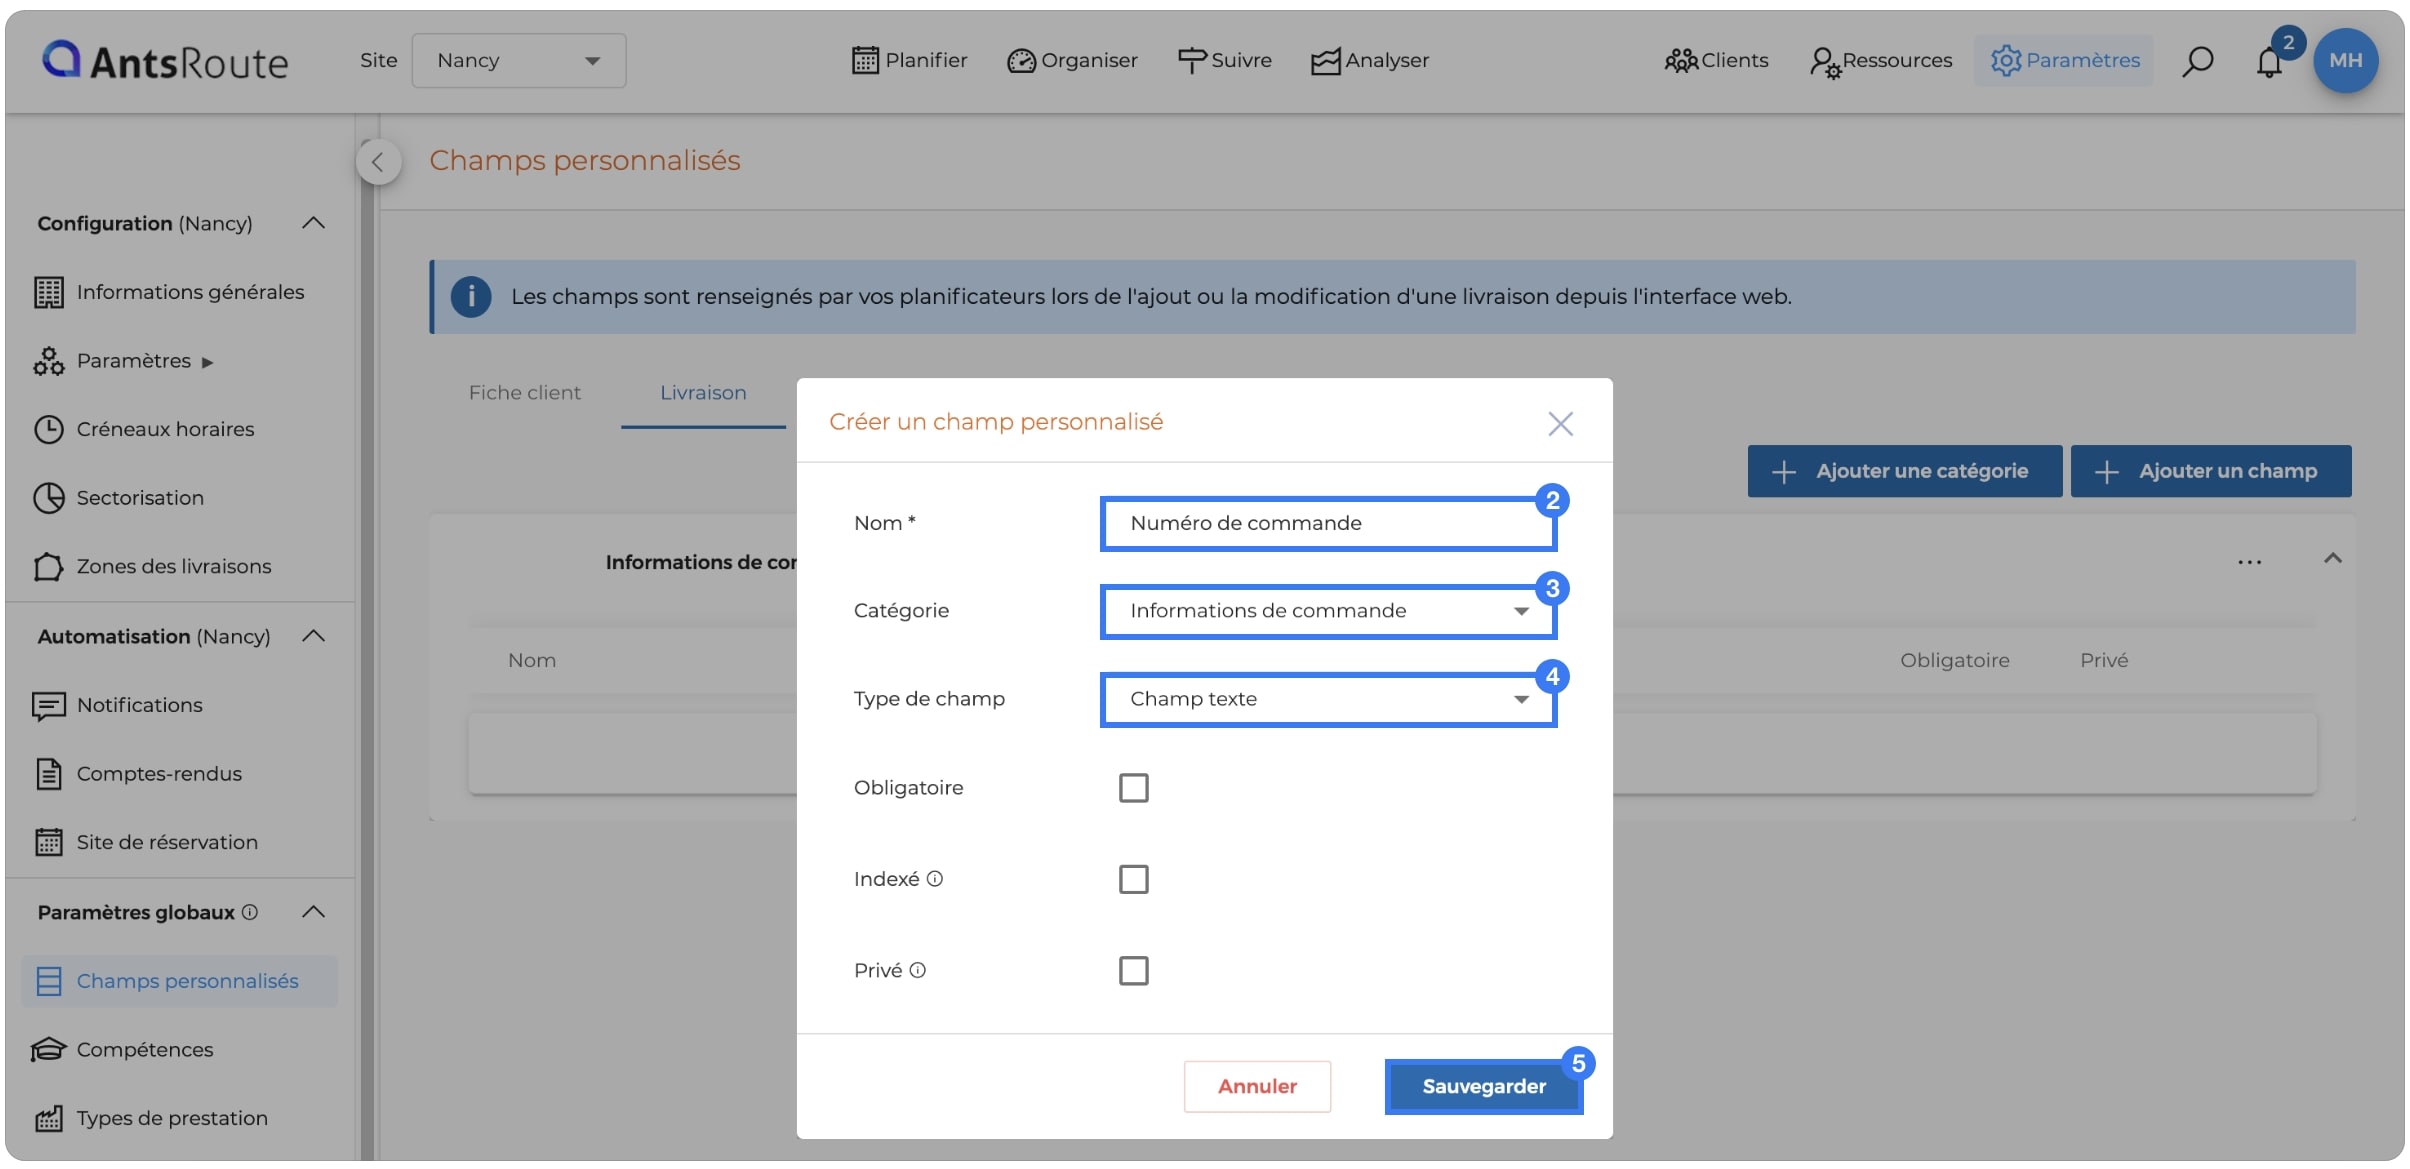Open the Planifier menu
The height and width of the screenshot is (1169, 2410).
coord(909,61)
